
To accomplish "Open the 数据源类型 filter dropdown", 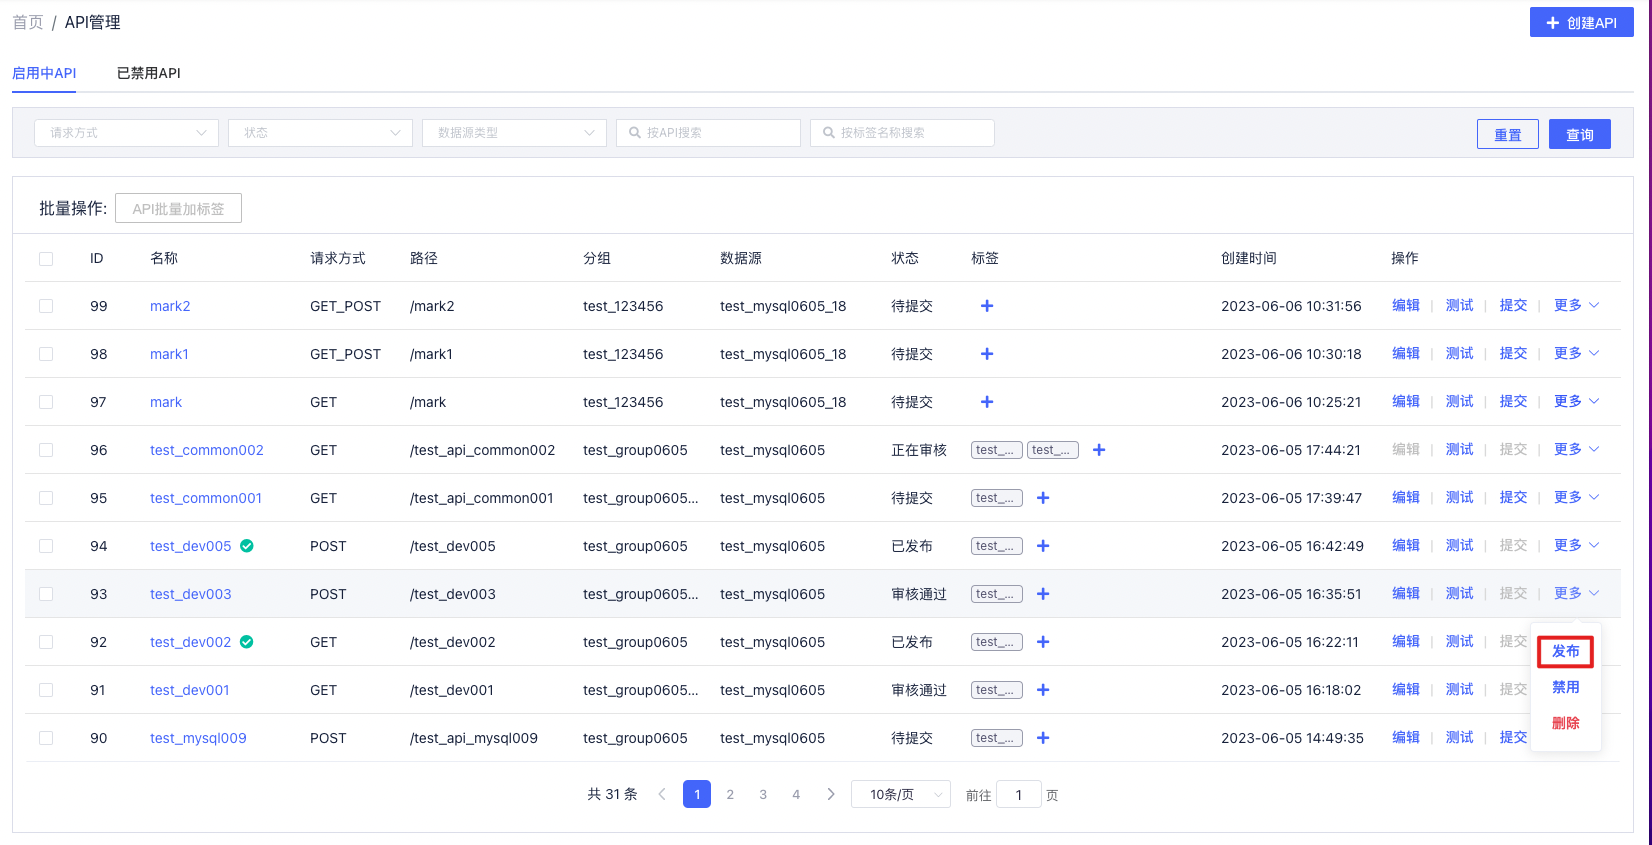I will coord(514,133).
